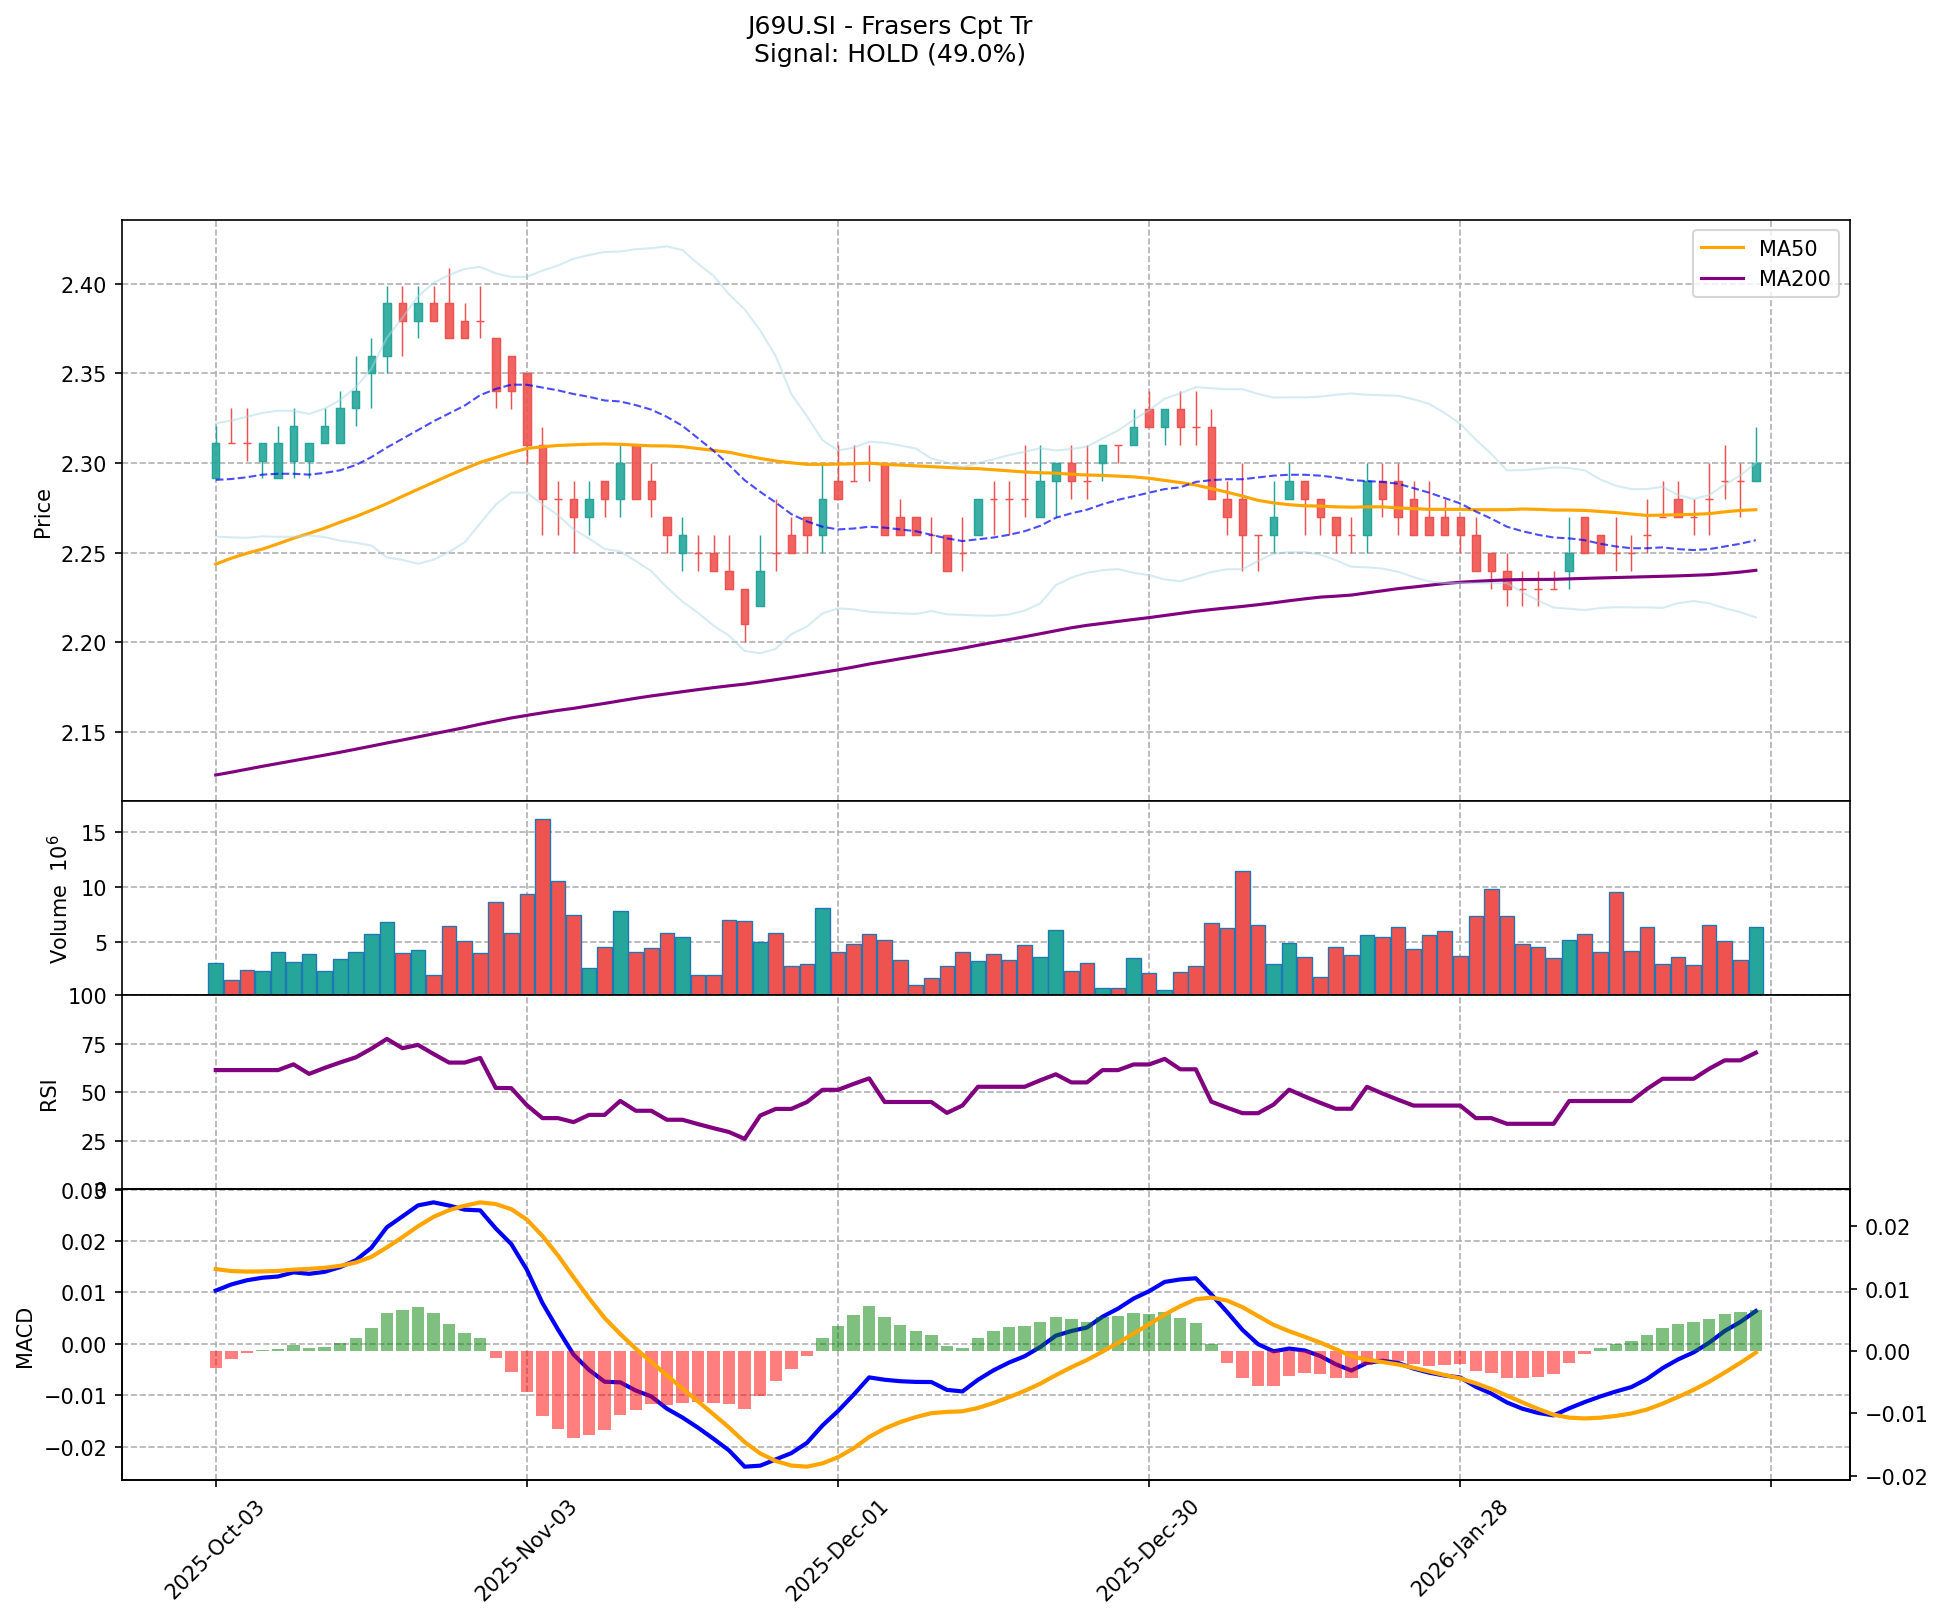
Task: Click the Price axis label
Action: tap(43, 514)
